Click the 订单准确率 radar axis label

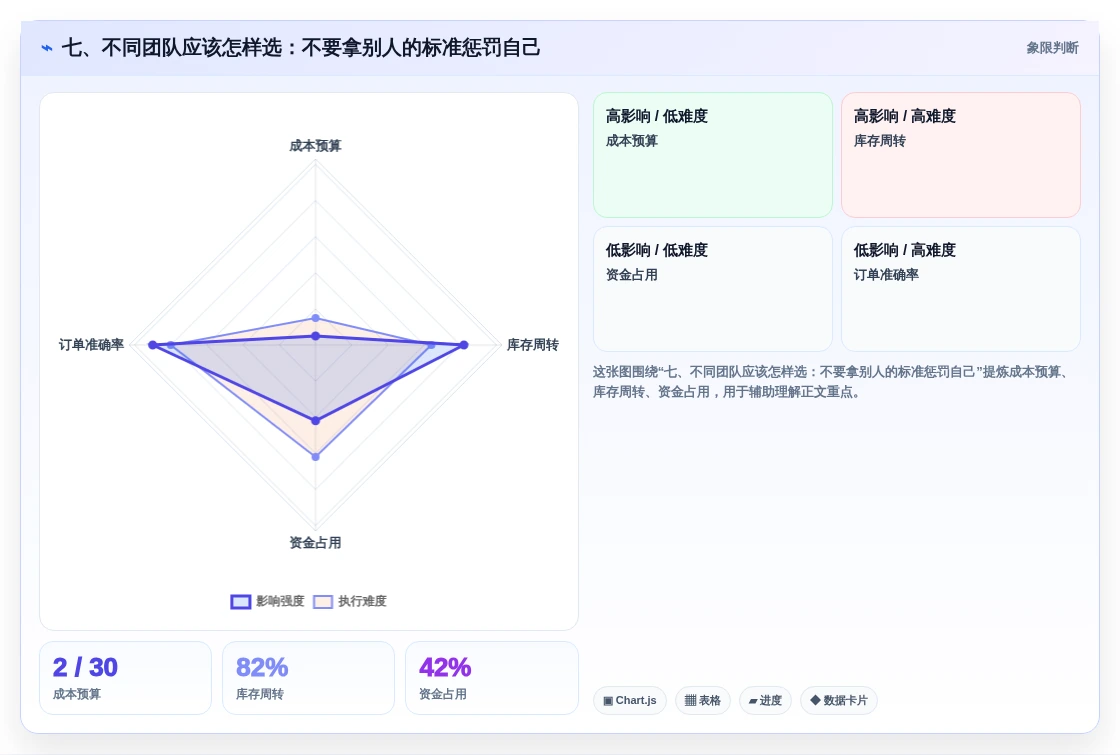tap(91, 345)
